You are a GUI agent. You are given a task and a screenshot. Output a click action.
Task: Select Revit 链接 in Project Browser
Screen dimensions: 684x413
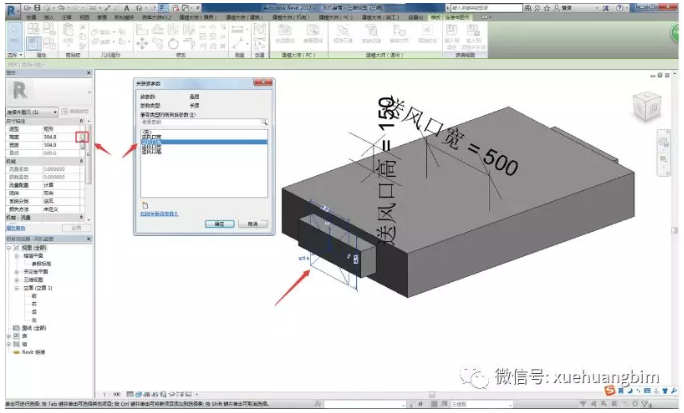[x=33, y=352]
